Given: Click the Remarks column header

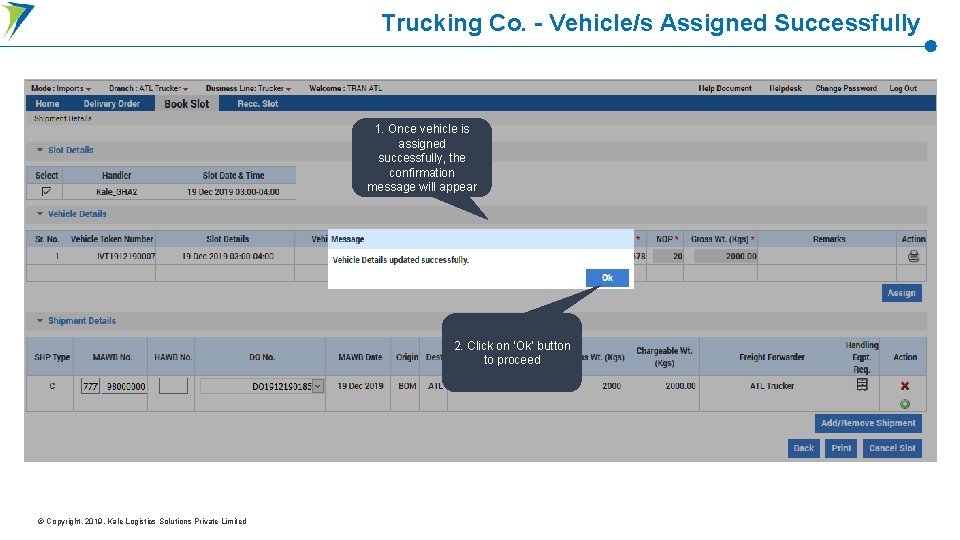Looking at the screenshot, I should (x=829, y=239).
